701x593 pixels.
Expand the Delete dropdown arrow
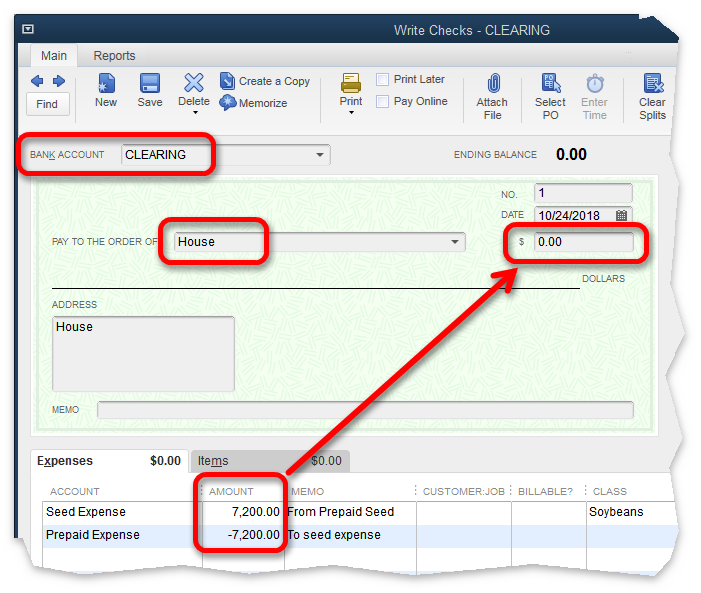[195, 113]
